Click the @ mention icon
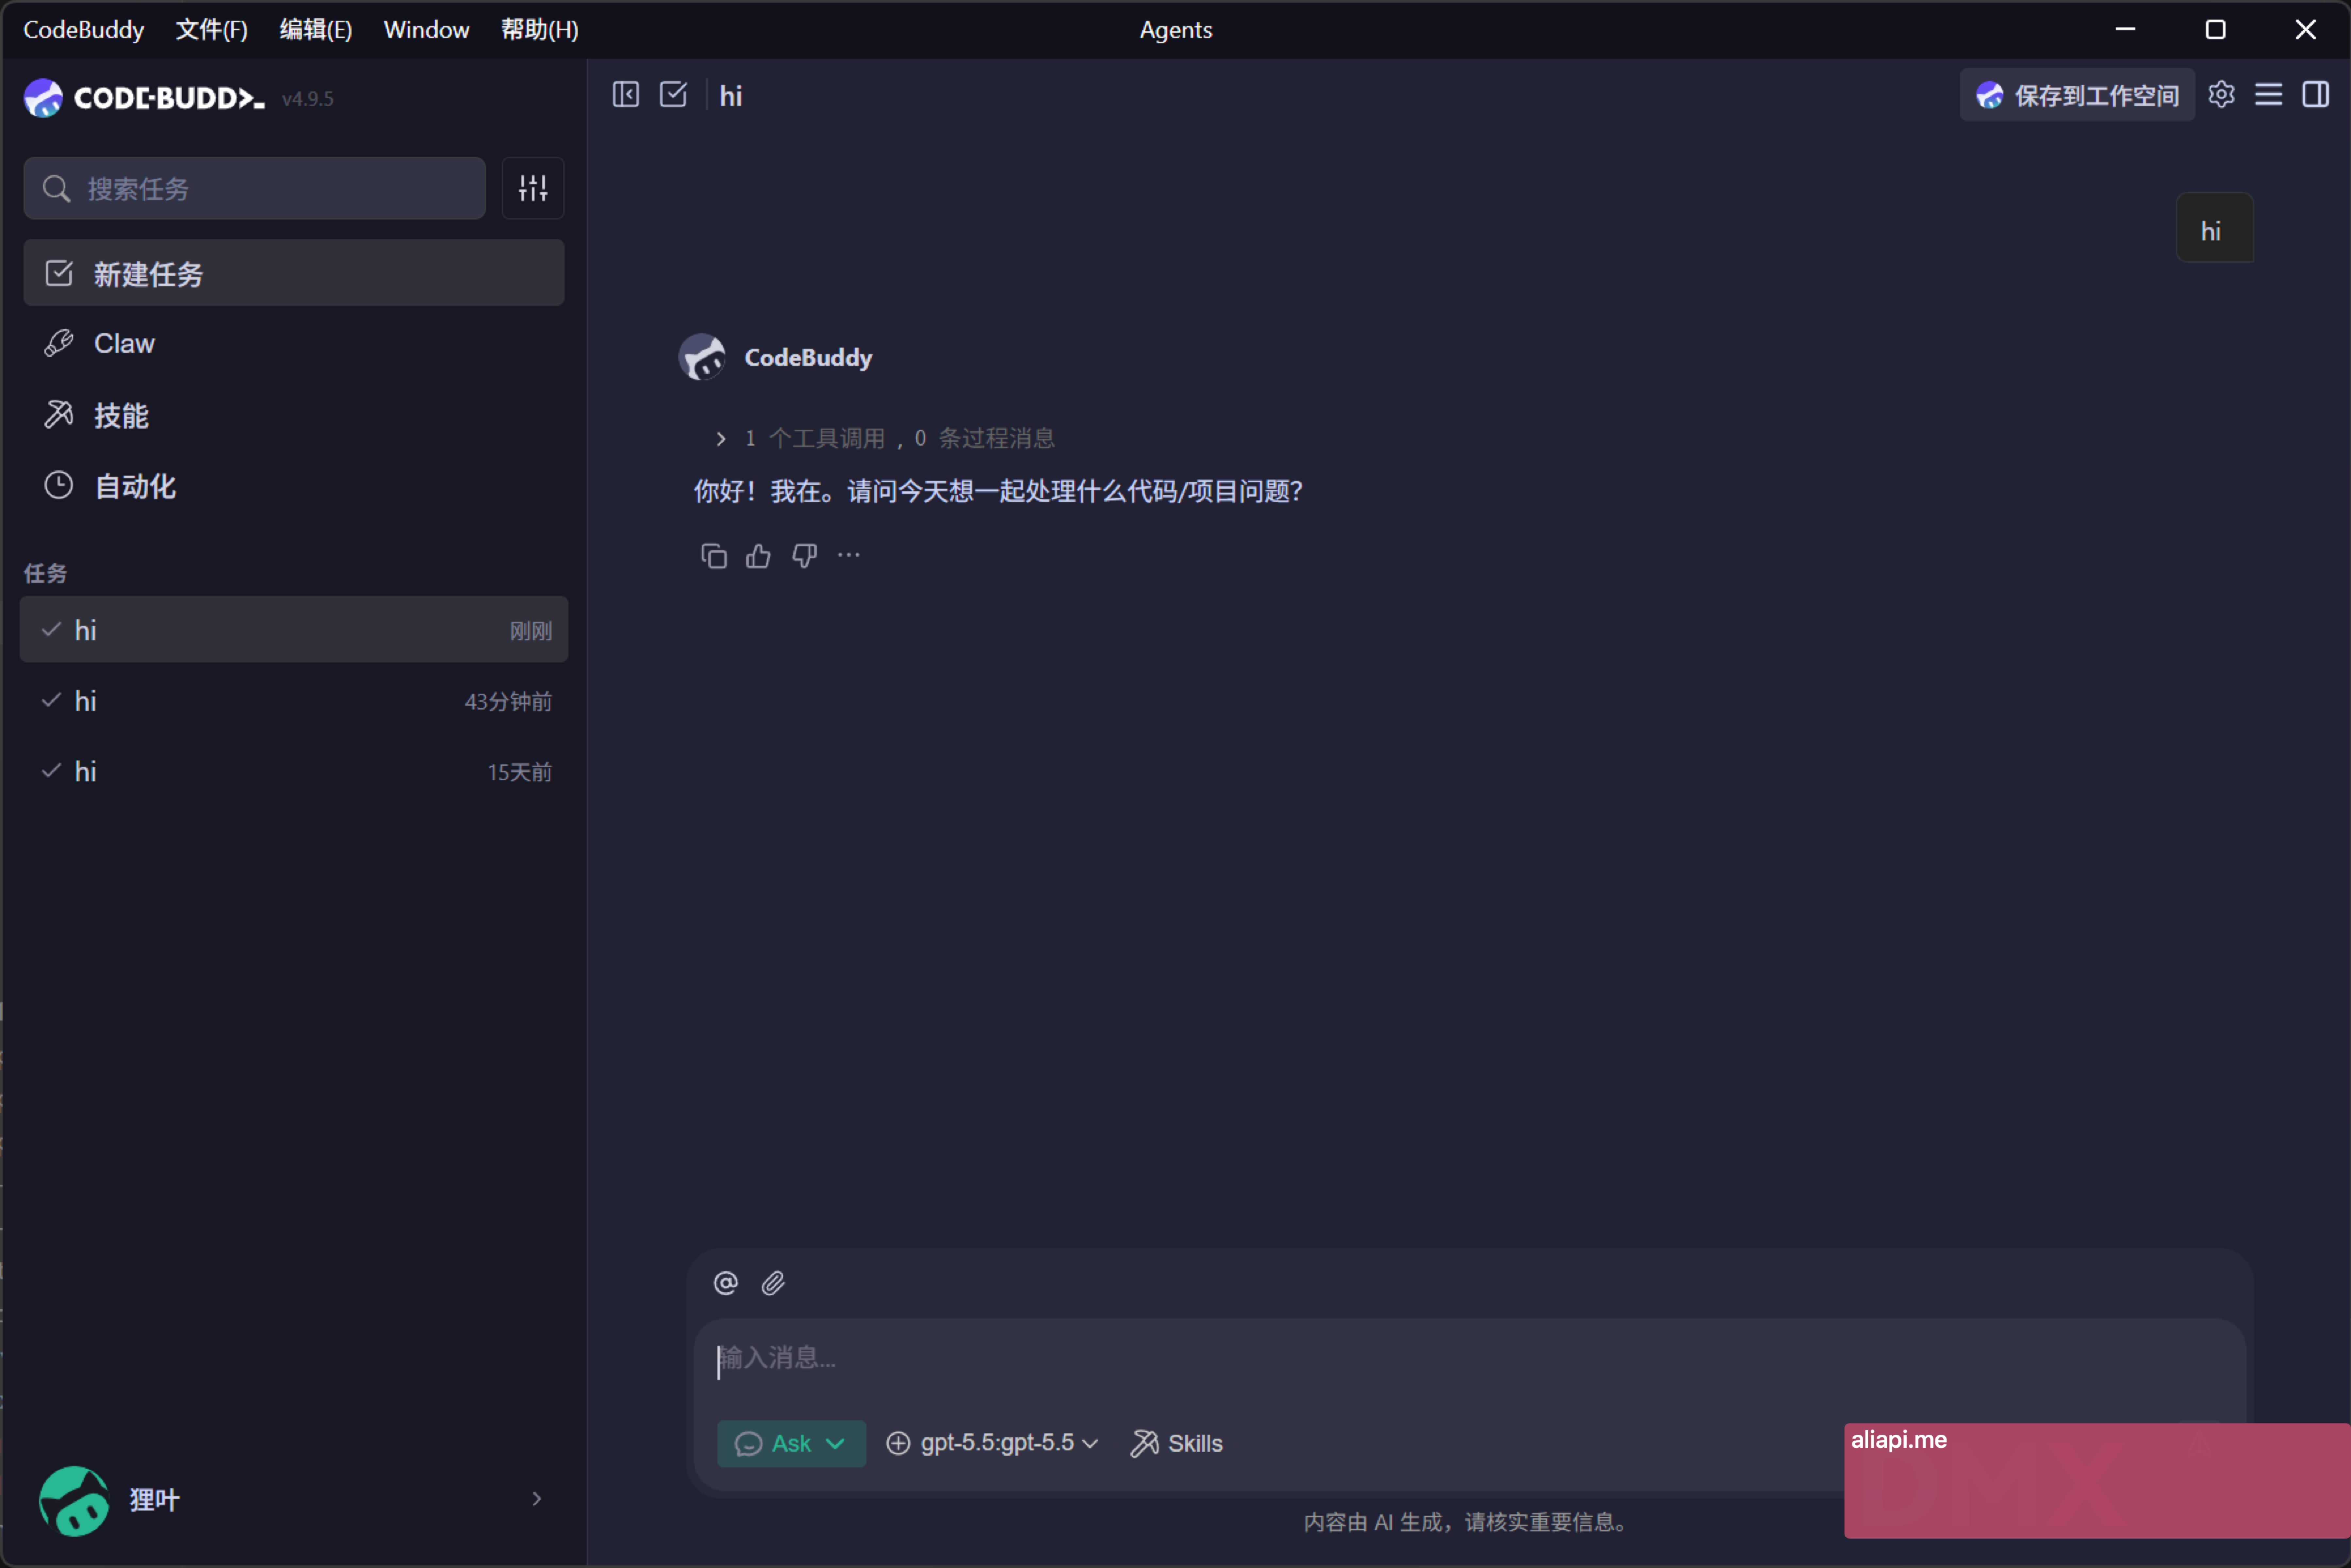 click(x=726, y=1283)
